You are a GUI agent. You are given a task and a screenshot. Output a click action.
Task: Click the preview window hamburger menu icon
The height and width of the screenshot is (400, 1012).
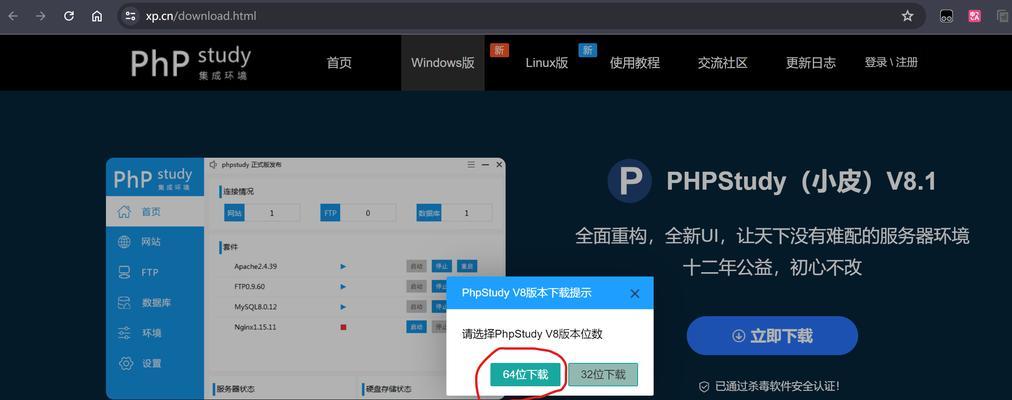pyautogui.click(x=471, y=165)
